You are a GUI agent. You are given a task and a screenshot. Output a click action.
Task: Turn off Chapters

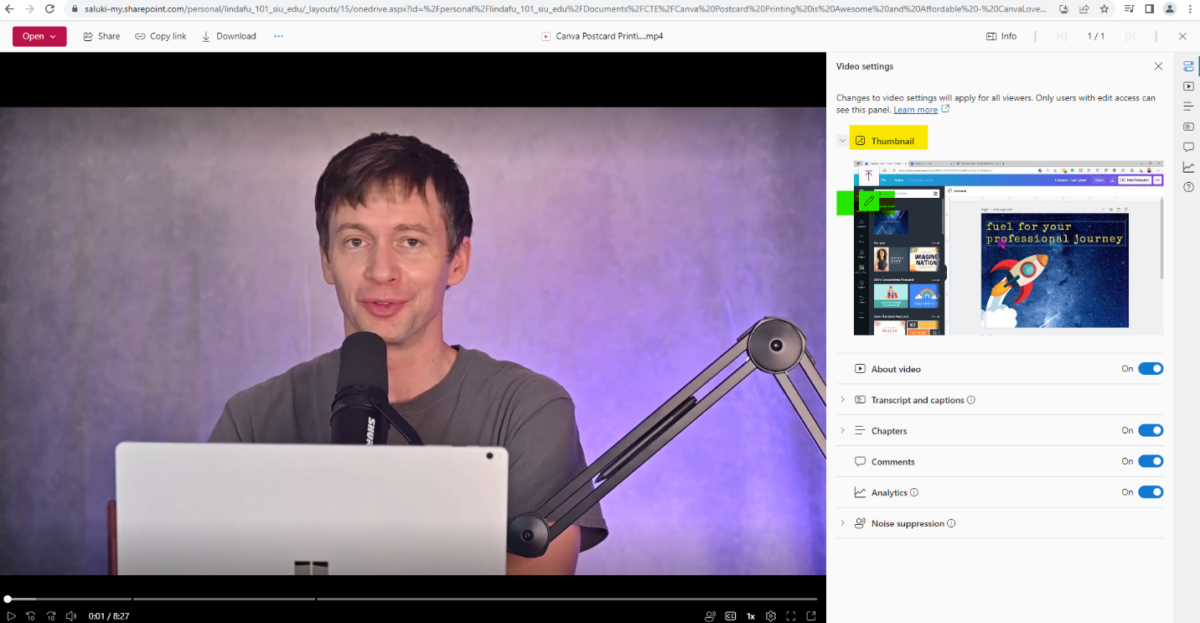[1151, 430]
